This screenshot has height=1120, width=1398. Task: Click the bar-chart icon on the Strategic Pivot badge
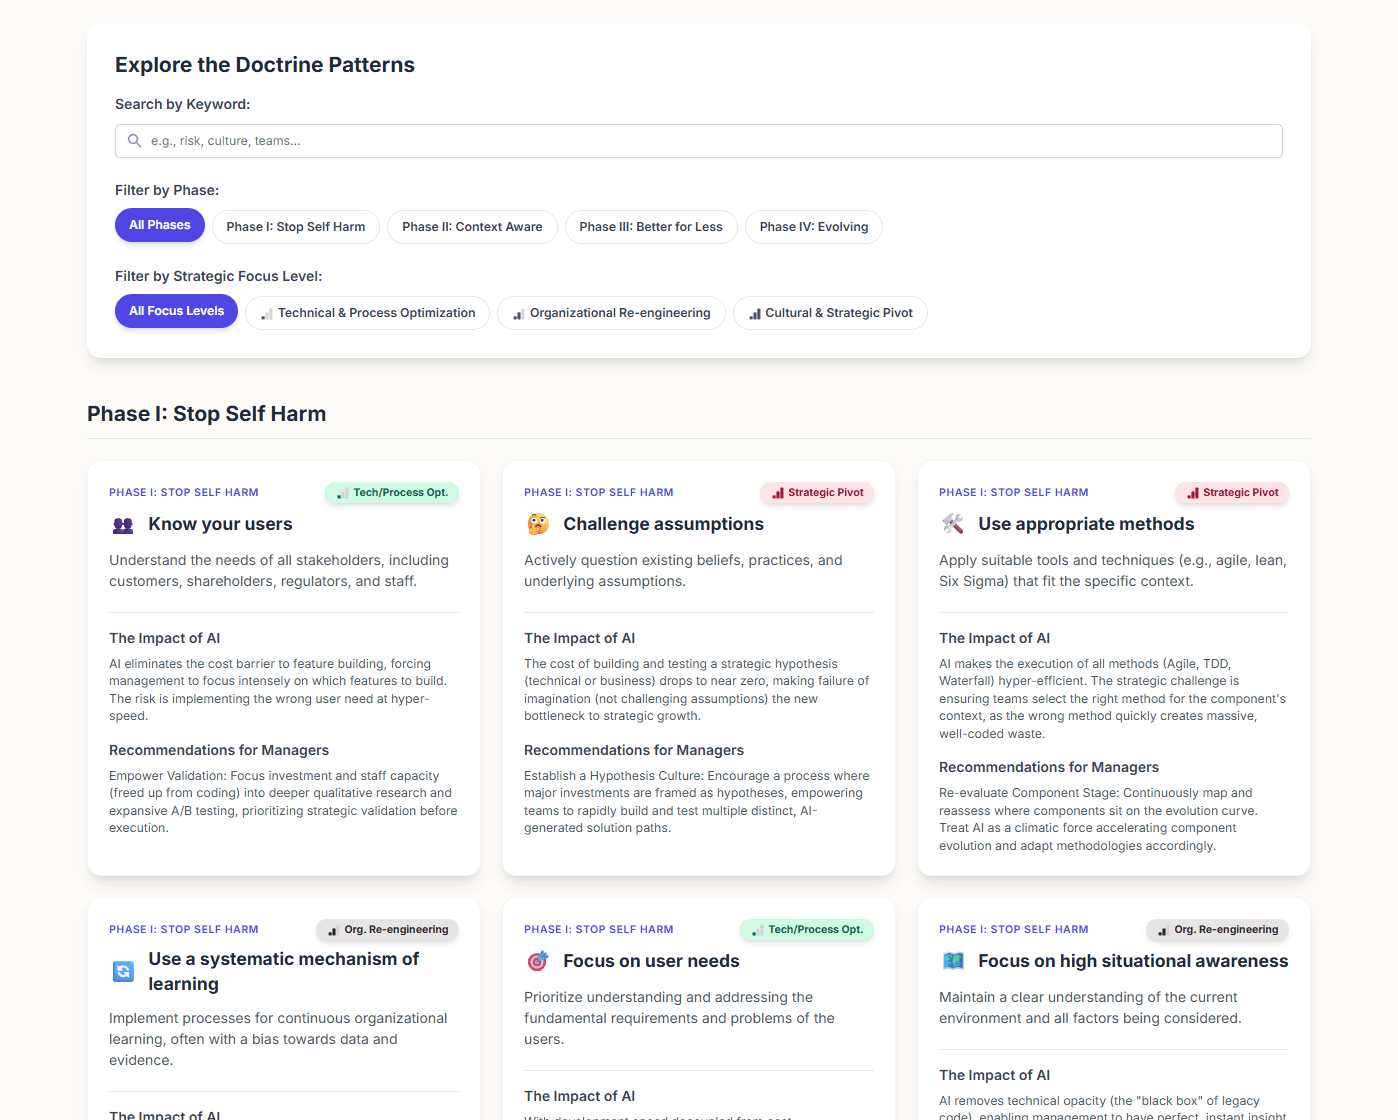pos(779,492)
